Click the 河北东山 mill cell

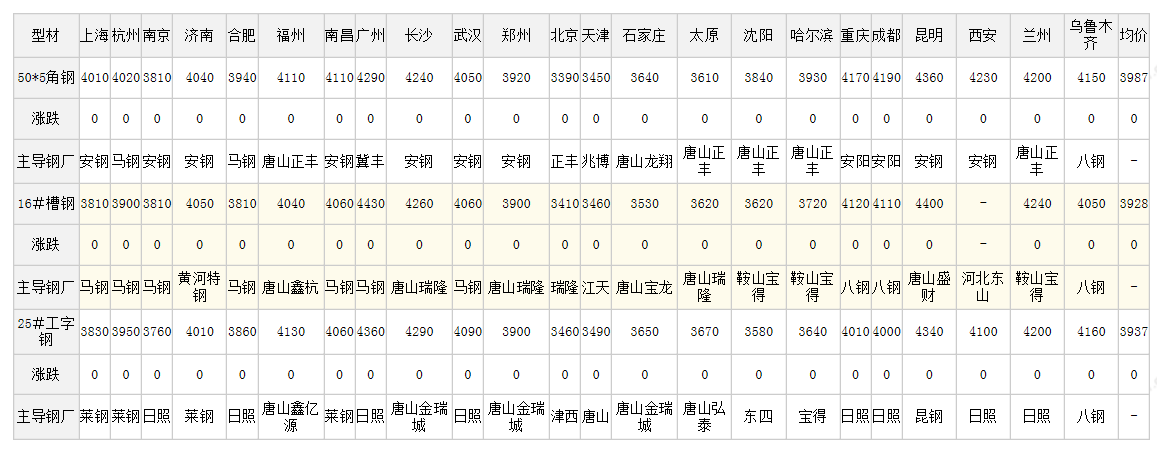pyautogui.click(x=982, y=287)
